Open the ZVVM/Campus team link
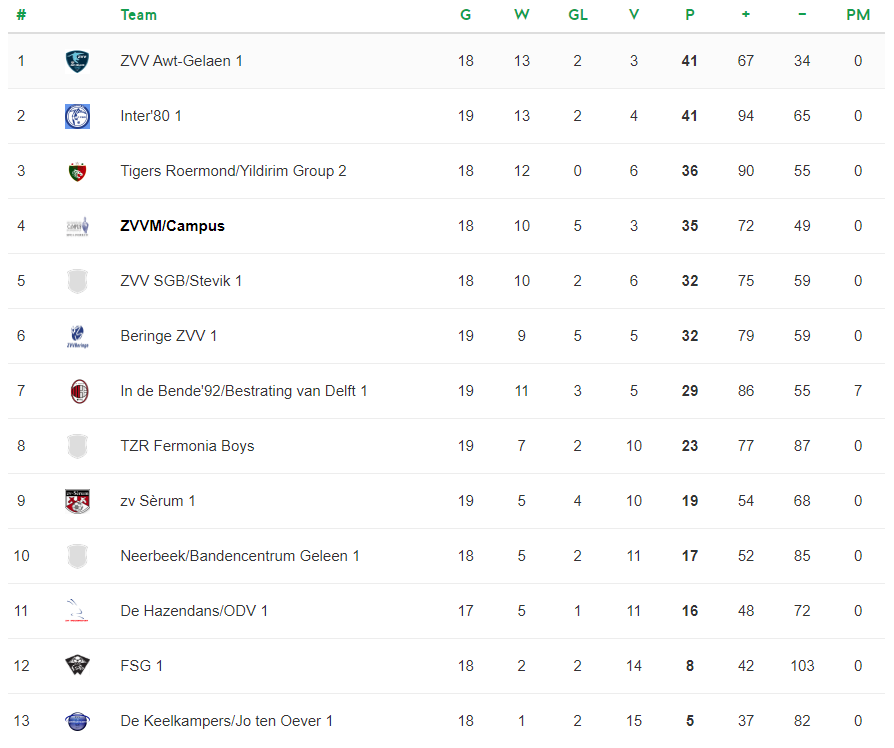The height and width of the screenshot is (748, 894). click(172, 226)
